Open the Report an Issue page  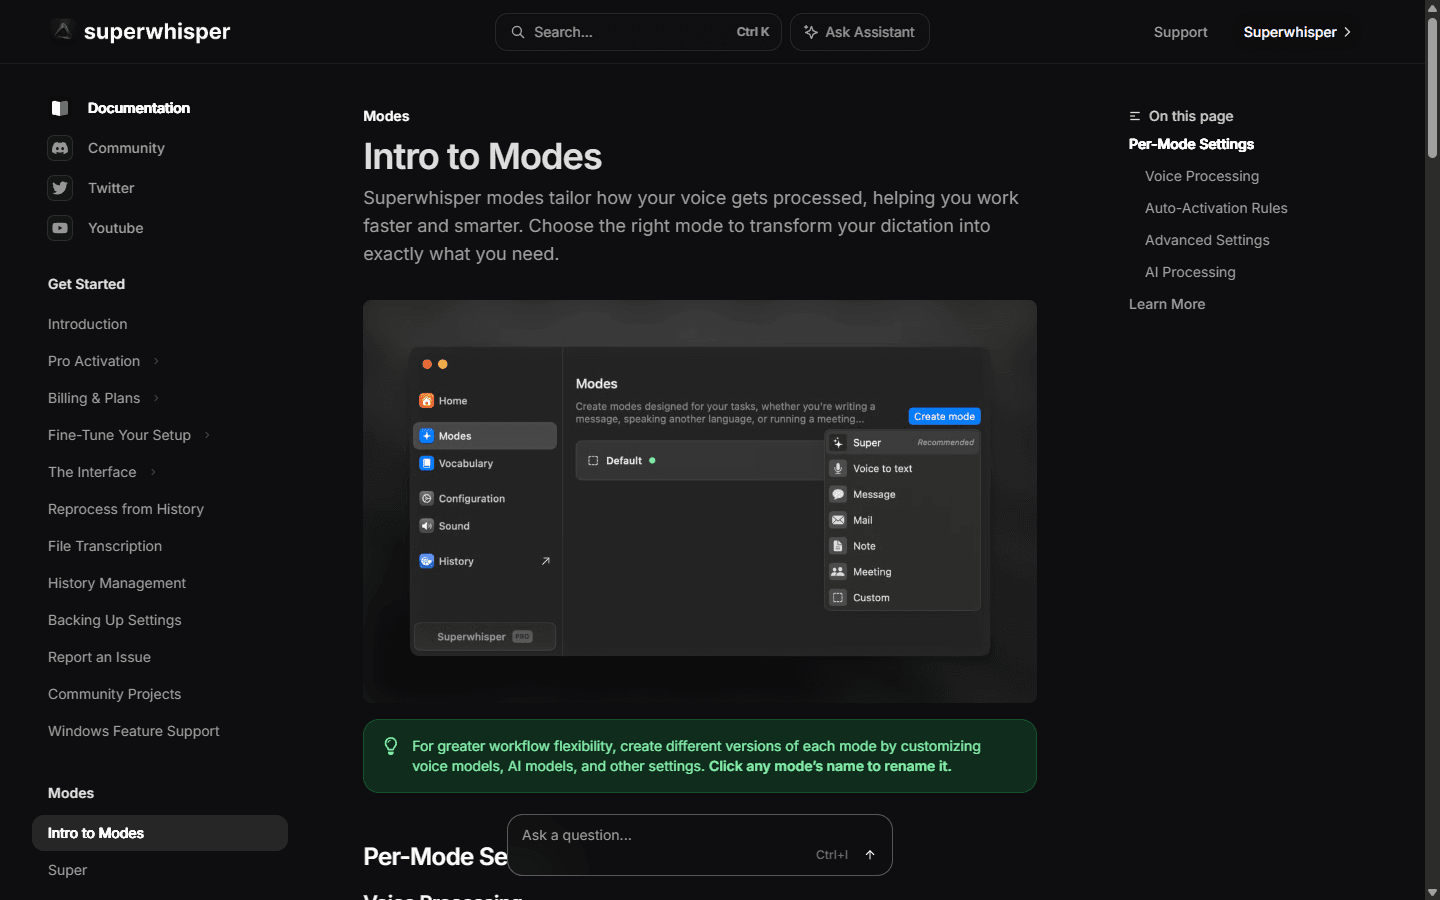99,657
